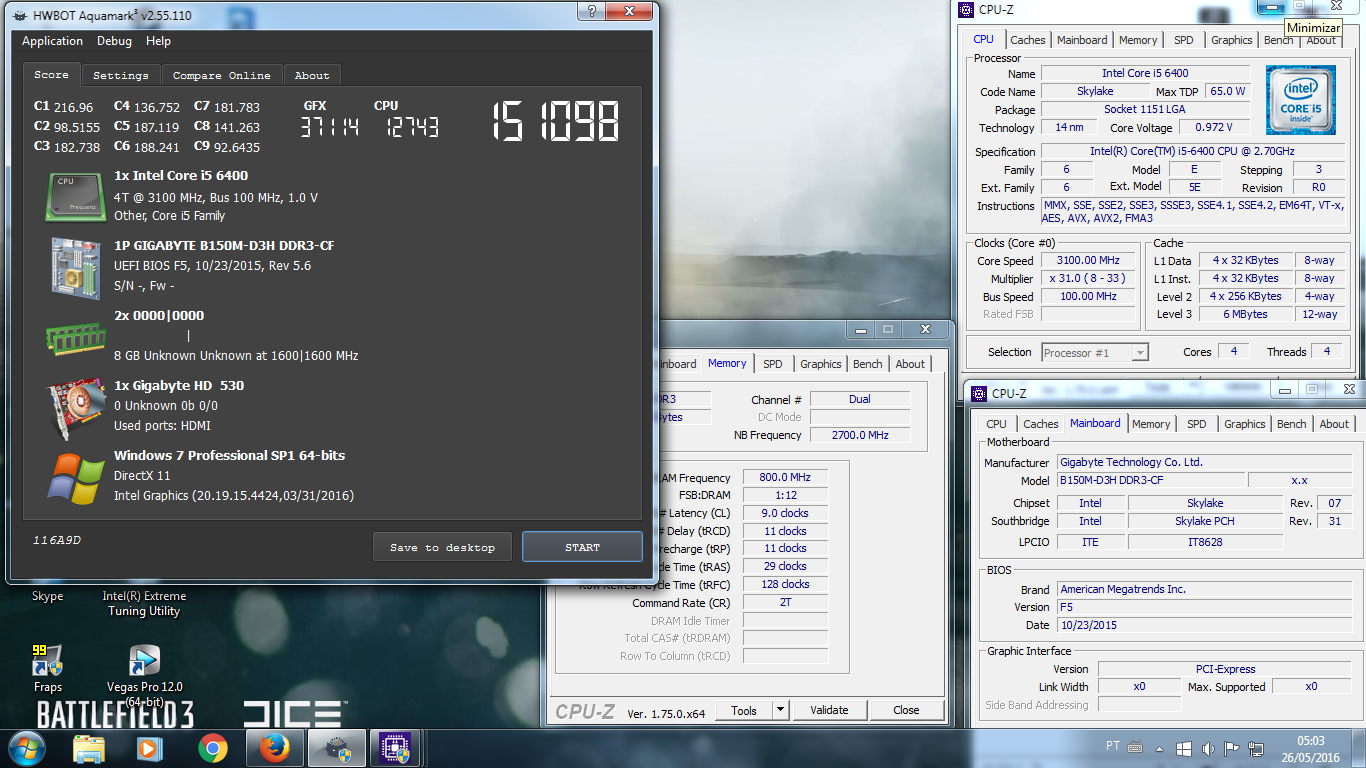This screenshot has height=768, width=1366.
Task: Open Intel Extreme Tuning Utility desktop shortcut
Action: coord(144,603)
